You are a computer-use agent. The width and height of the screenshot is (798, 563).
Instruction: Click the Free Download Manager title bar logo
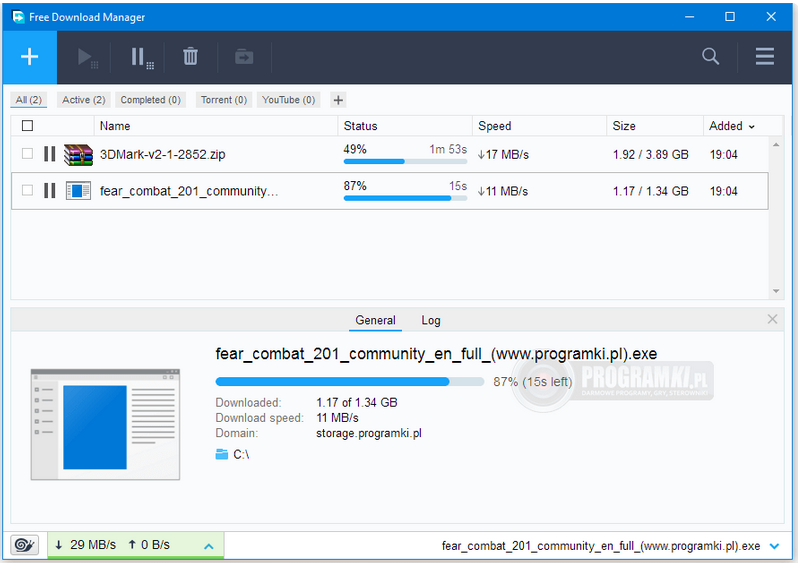[18, 17]
